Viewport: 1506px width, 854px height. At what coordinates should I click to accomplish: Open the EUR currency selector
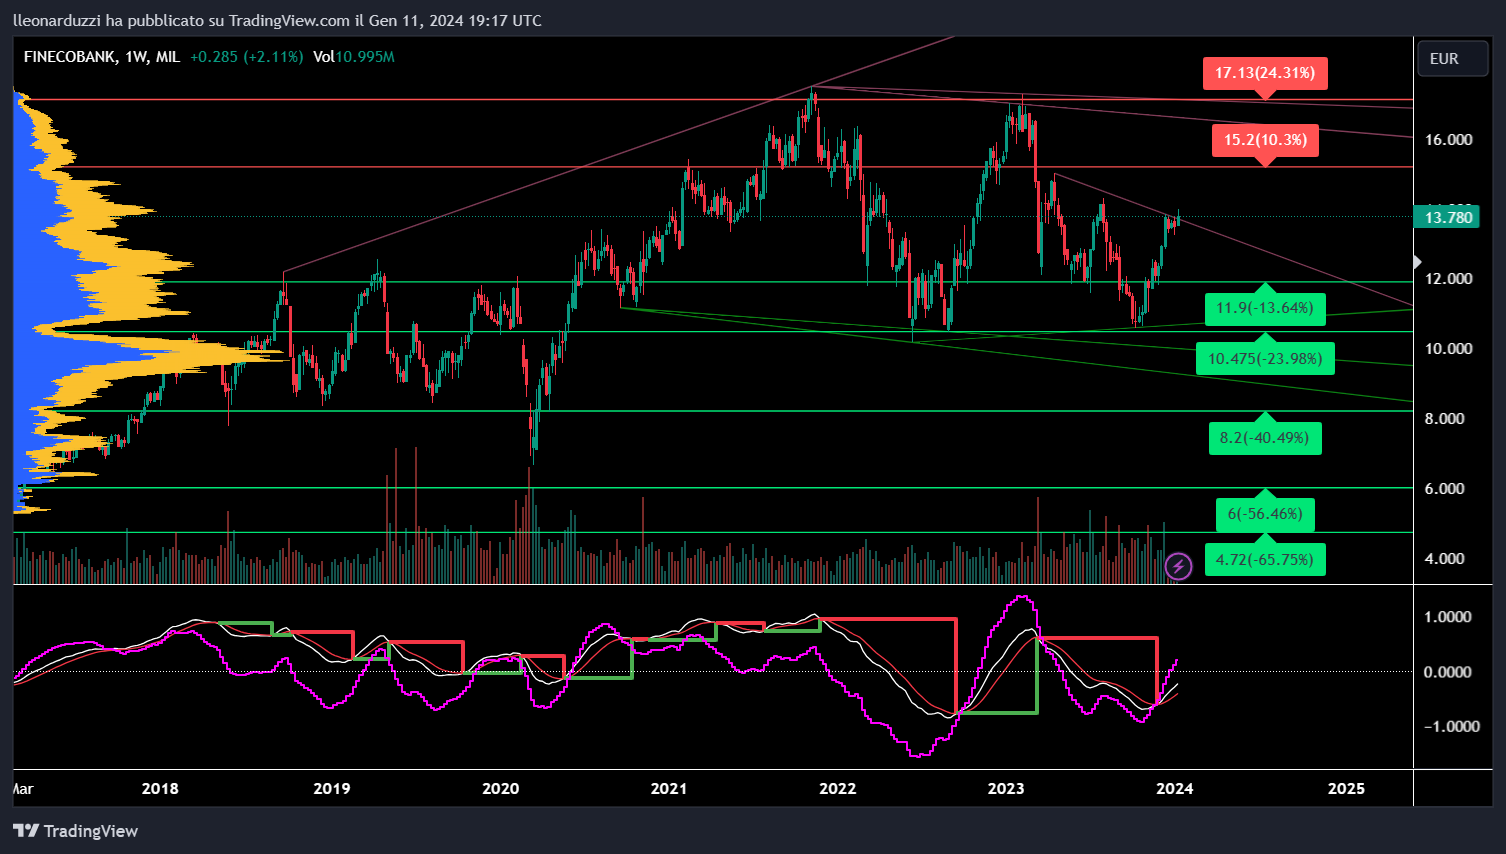1453,59
